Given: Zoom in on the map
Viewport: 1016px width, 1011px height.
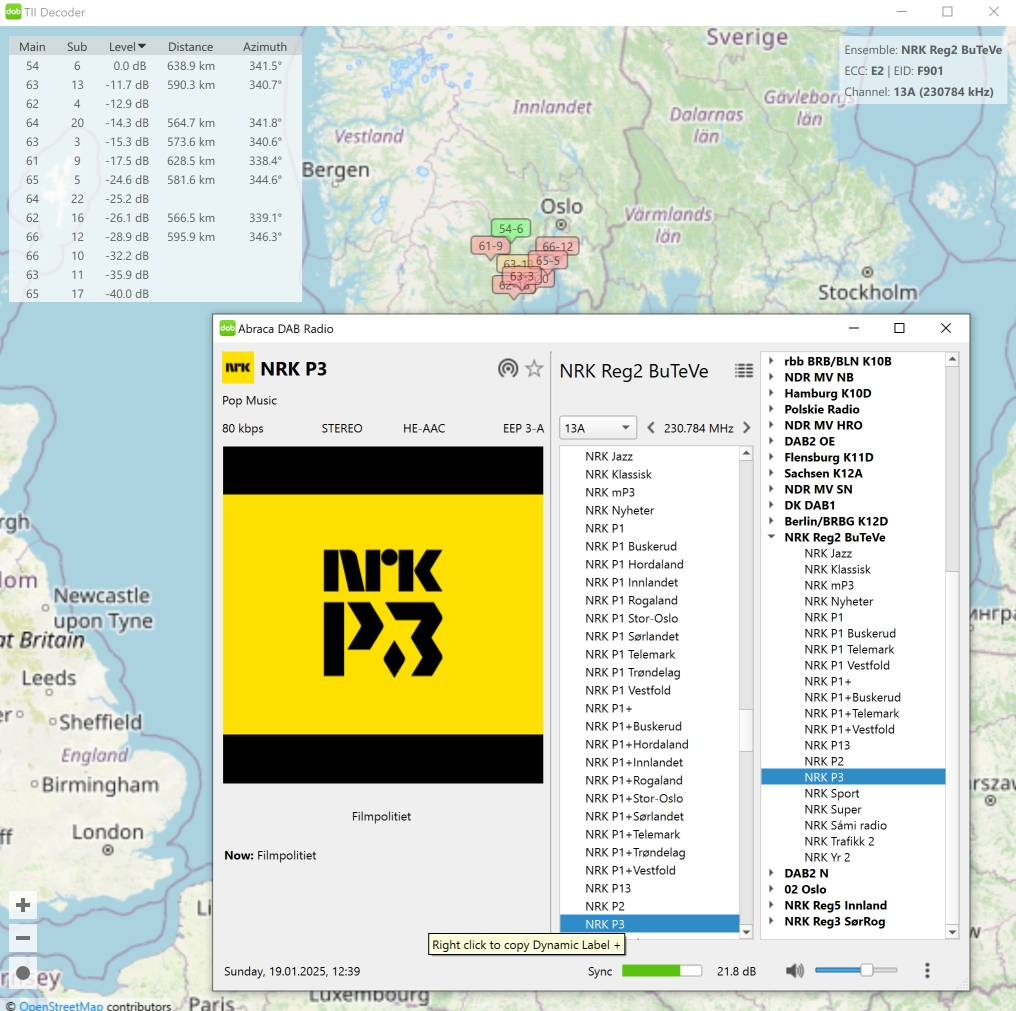Looking at the screenshot, I should [23, 905].
